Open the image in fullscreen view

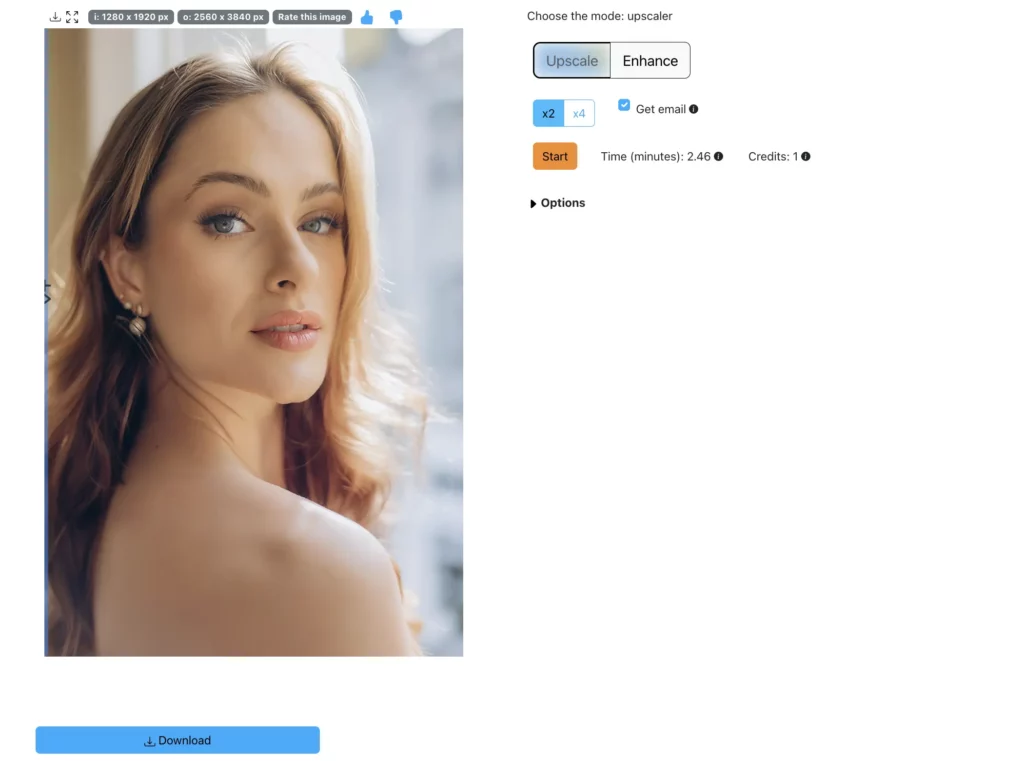pos(72,17)
